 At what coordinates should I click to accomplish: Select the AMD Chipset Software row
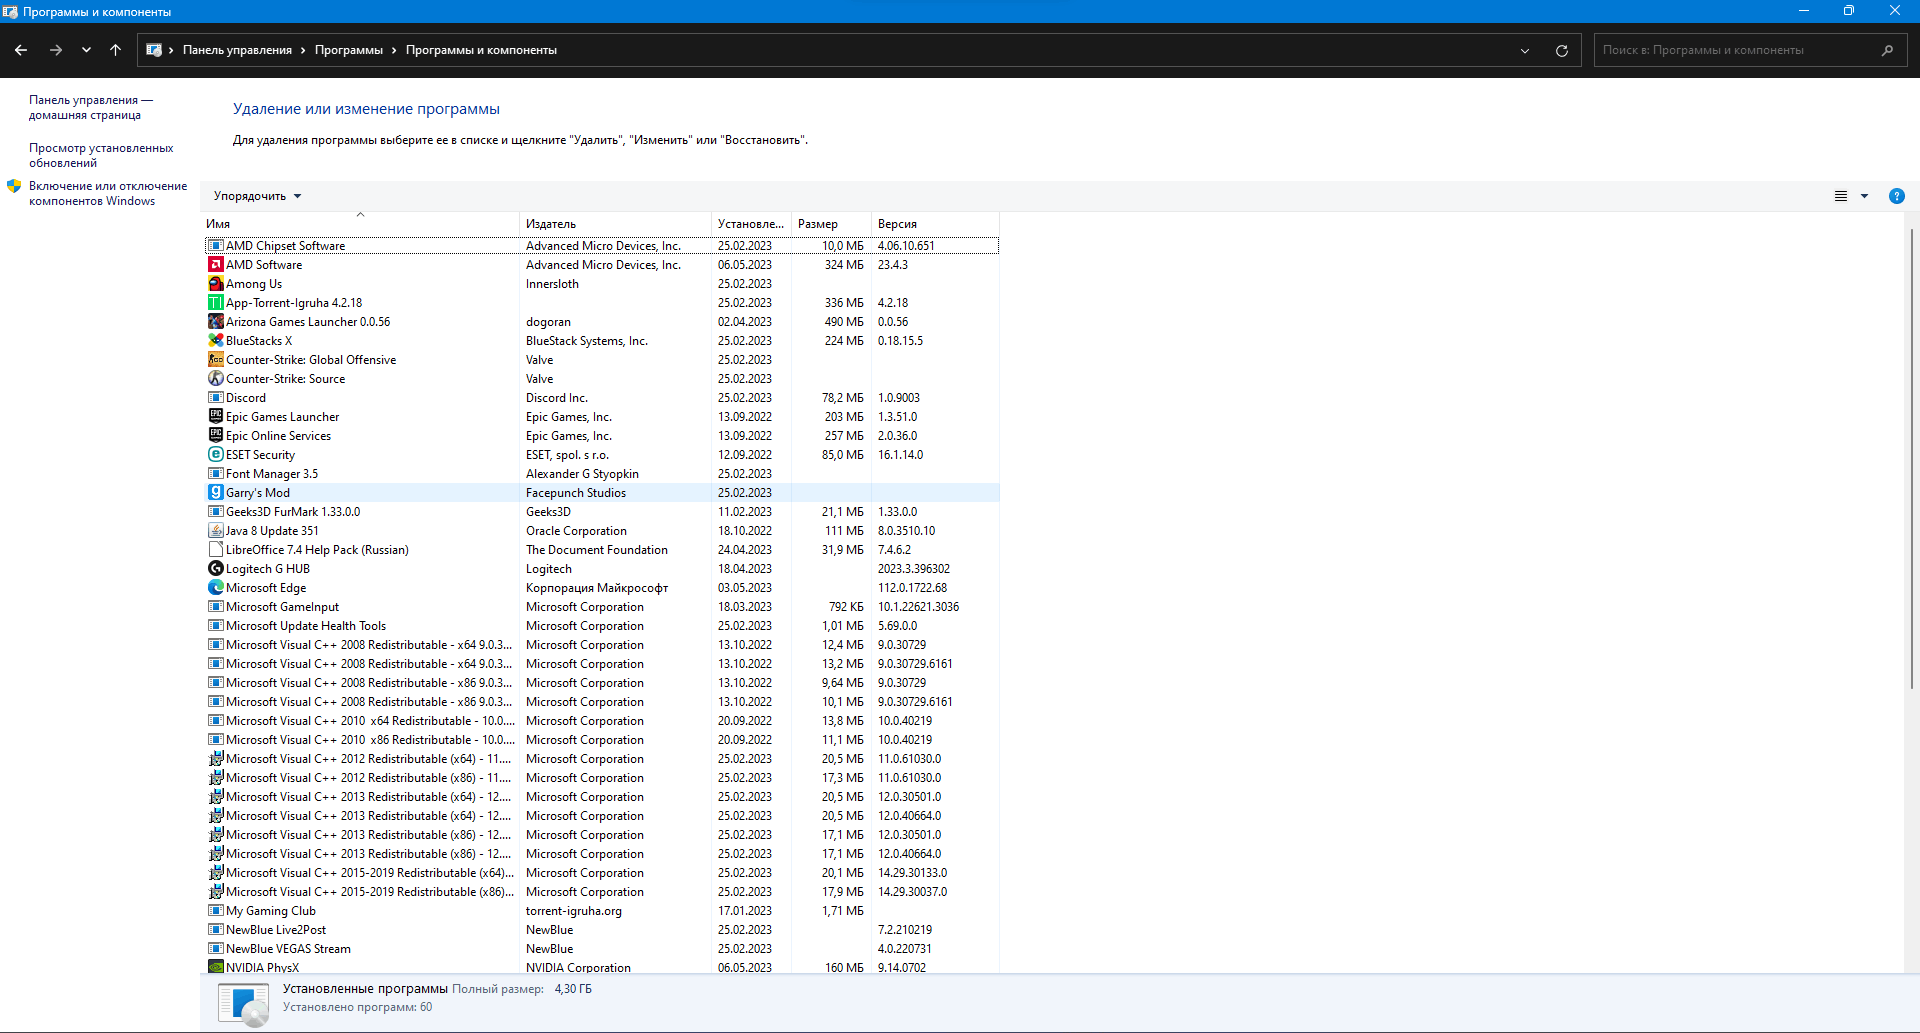[x=602, y=246]
